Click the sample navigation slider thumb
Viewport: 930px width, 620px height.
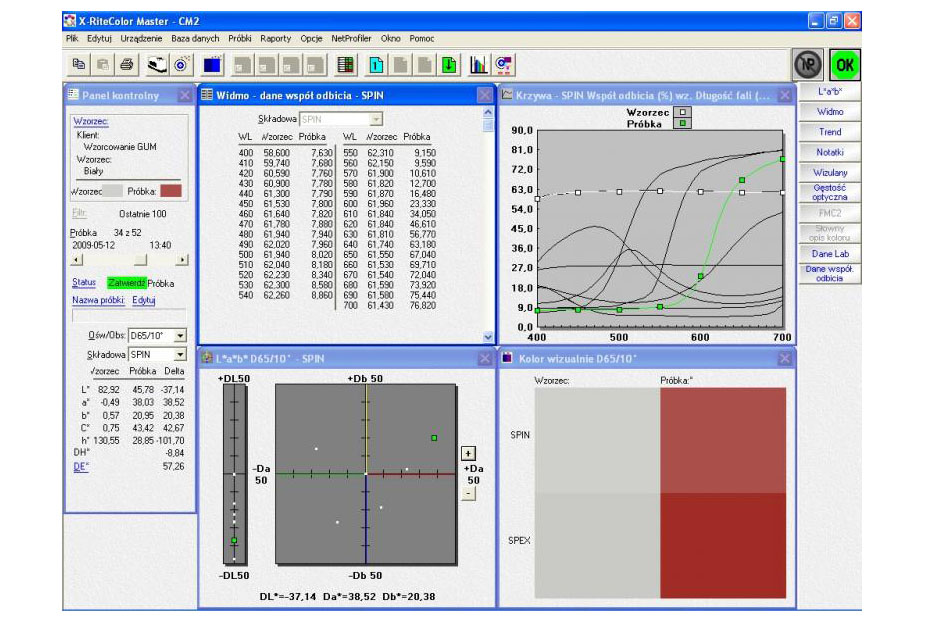coord(140,260)
